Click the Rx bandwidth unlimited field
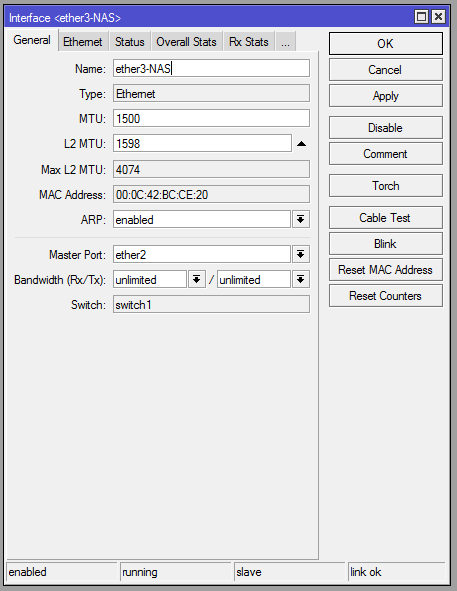The image size is (457, 591). click(150, 279)
